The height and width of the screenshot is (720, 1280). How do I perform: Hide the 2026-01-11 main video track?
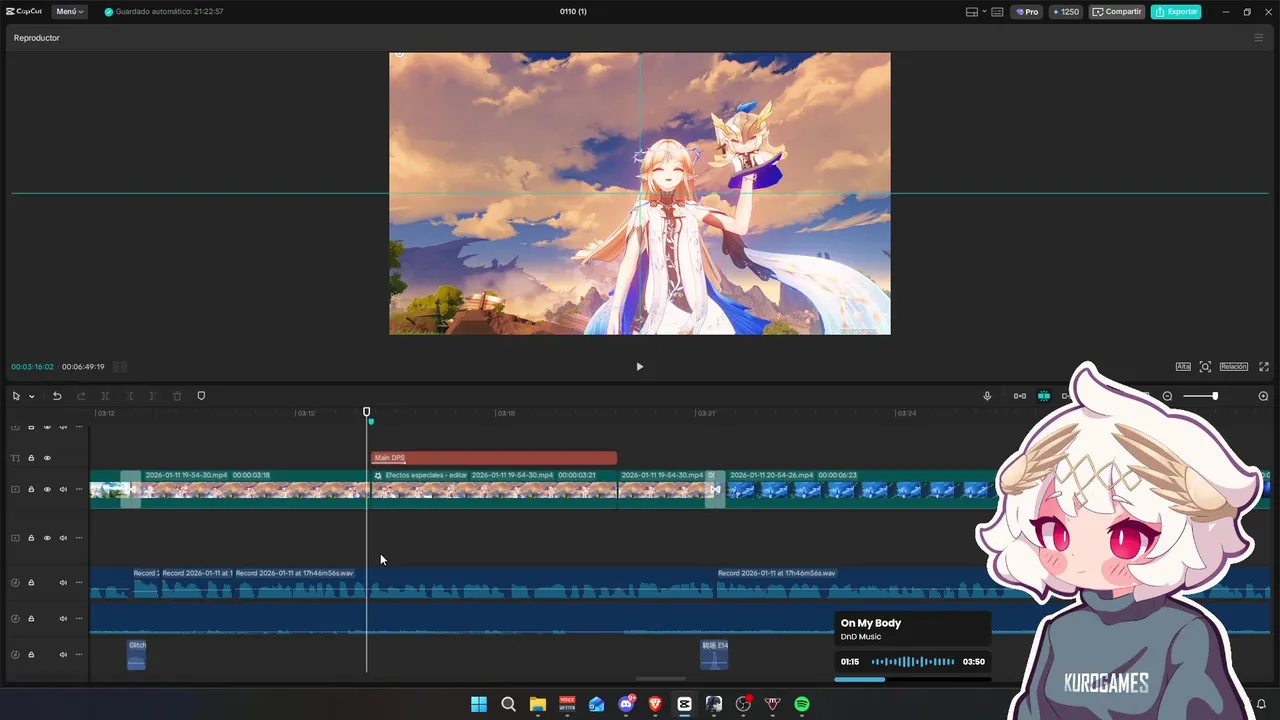coord(47,489)
